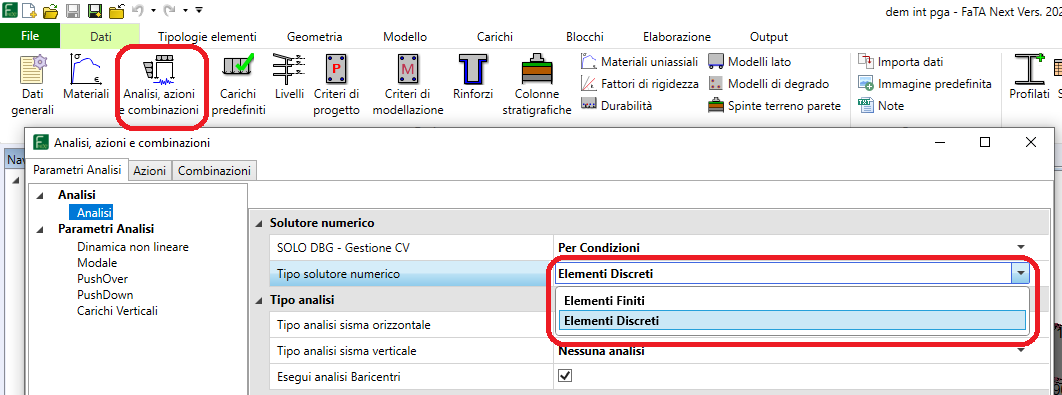Viewport: 1062px width, 395px height.
Task: Open the Materiali stress-strain icon
Action: click(86, 70)
